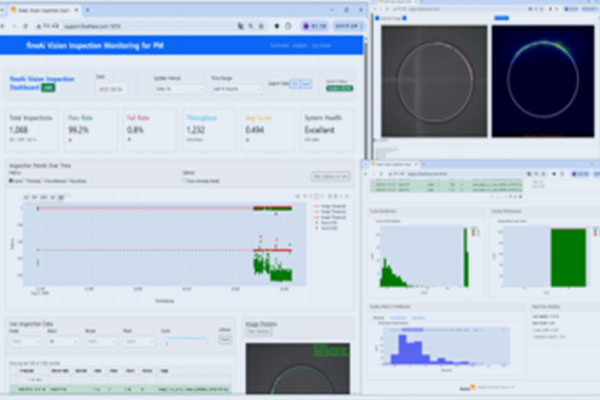Open the Dashboard link in the blue header

(279, 46)
